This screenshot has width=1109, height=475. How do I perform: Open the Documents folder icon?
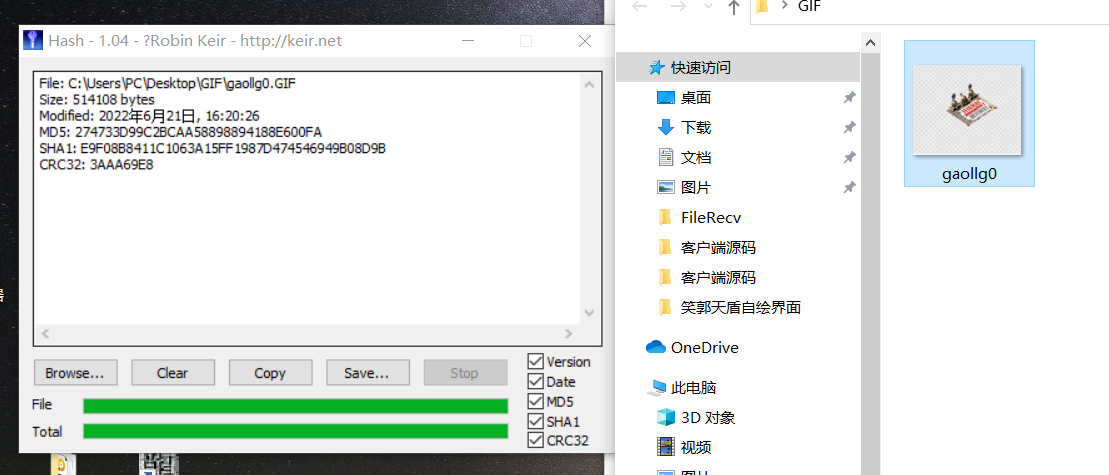(x=666, y=157)
